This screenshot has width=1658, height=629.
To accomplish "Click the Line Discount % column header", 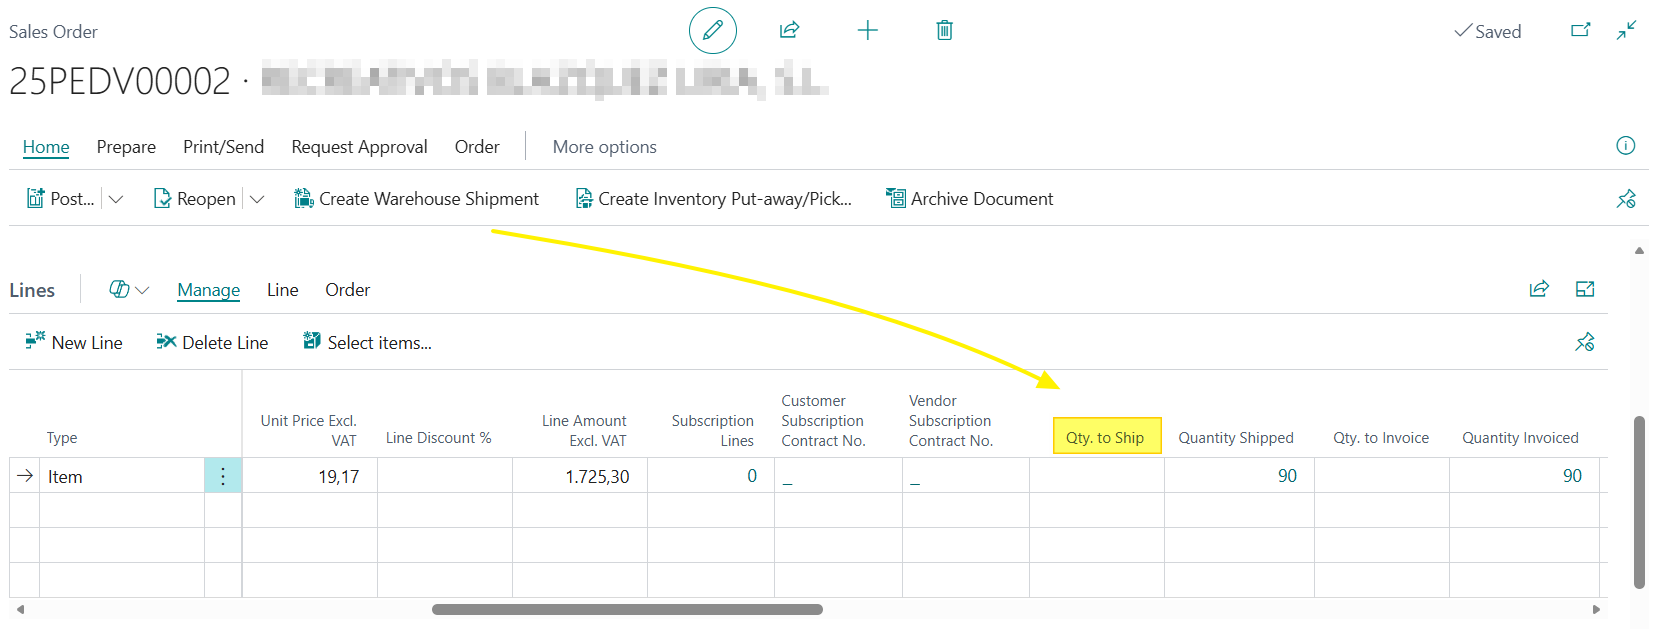I will pos(438,437).
